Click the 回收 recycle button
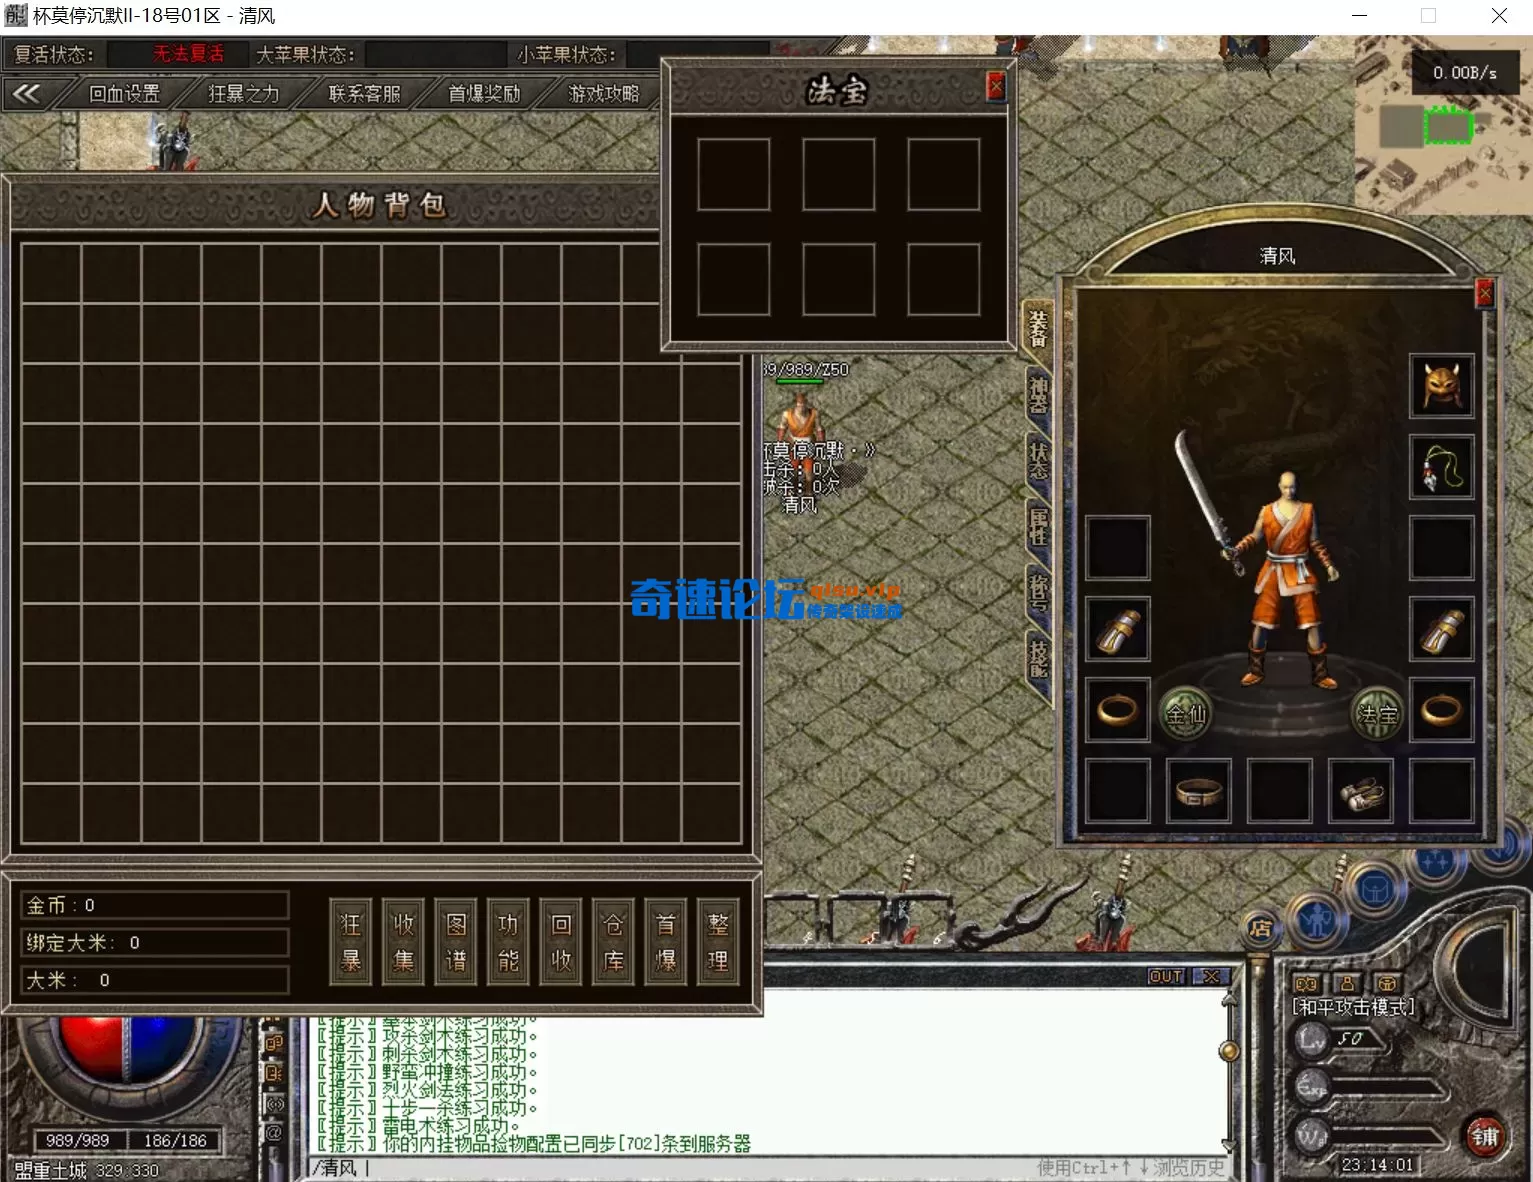The height and width of the screenshot is (1182, 1533). tap(562, 942)
